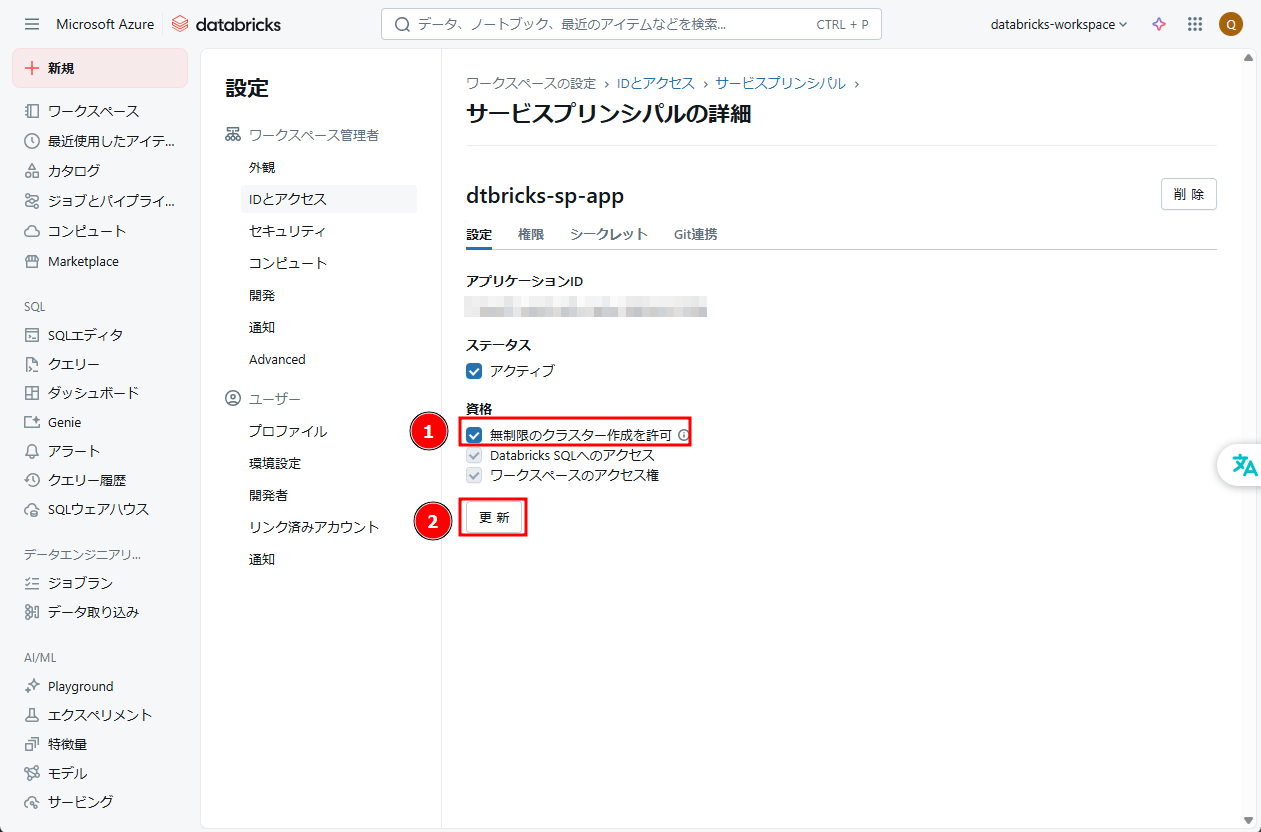Click the 更新 button
Viewport: 1261px width, 832px height.
pyautogui.click(x=494, y=518)
